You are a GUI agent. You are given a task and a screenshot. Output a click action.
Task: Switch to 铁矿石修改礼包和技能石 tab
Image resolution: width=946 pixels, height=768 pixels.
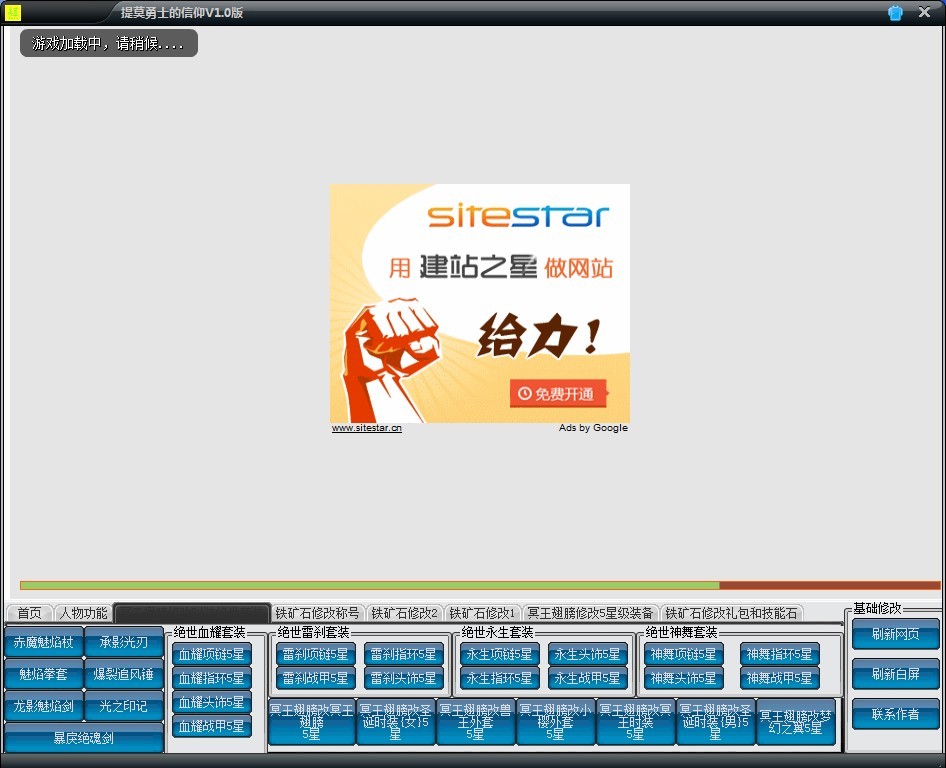pos(732,613)
